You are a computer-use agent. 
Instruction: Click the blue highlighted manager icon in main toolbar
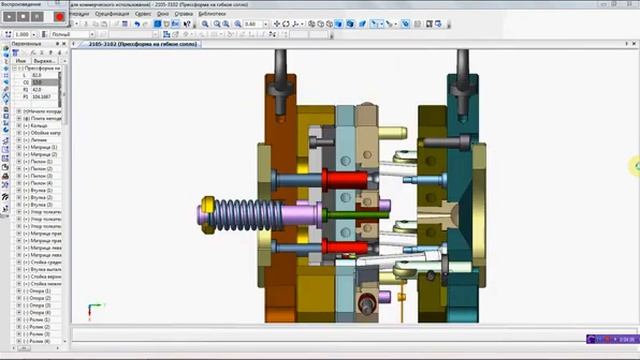pyautogui.click(x=157, y=24)
